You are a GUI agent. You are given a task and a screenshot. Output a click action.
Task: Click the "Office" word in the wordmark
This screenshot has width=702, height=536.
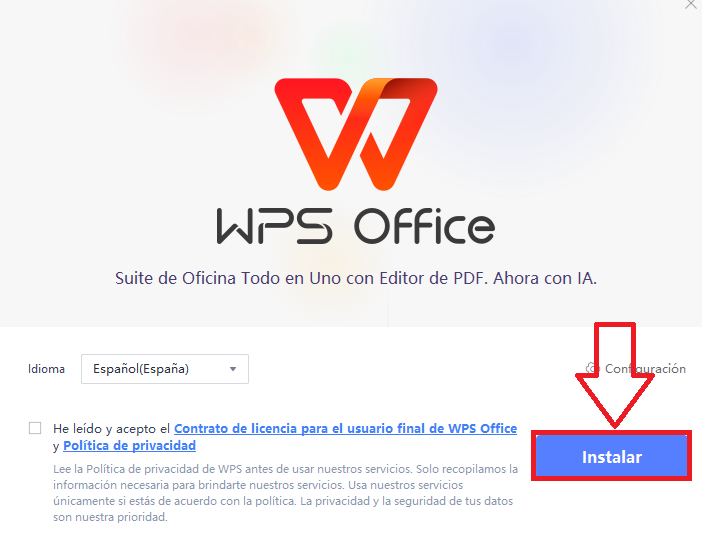(x=424, y=226)
